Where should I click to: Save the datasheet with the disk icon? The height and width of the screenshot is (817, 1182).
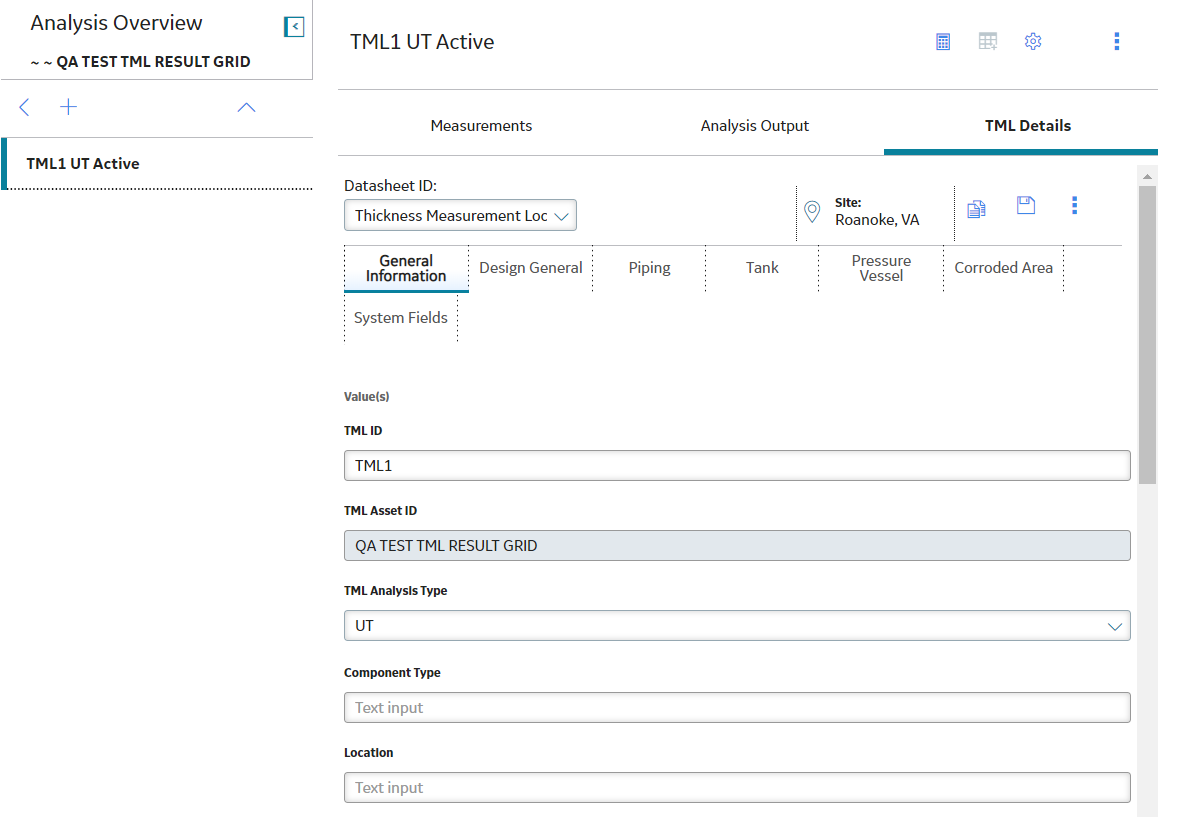(1026, 205)
